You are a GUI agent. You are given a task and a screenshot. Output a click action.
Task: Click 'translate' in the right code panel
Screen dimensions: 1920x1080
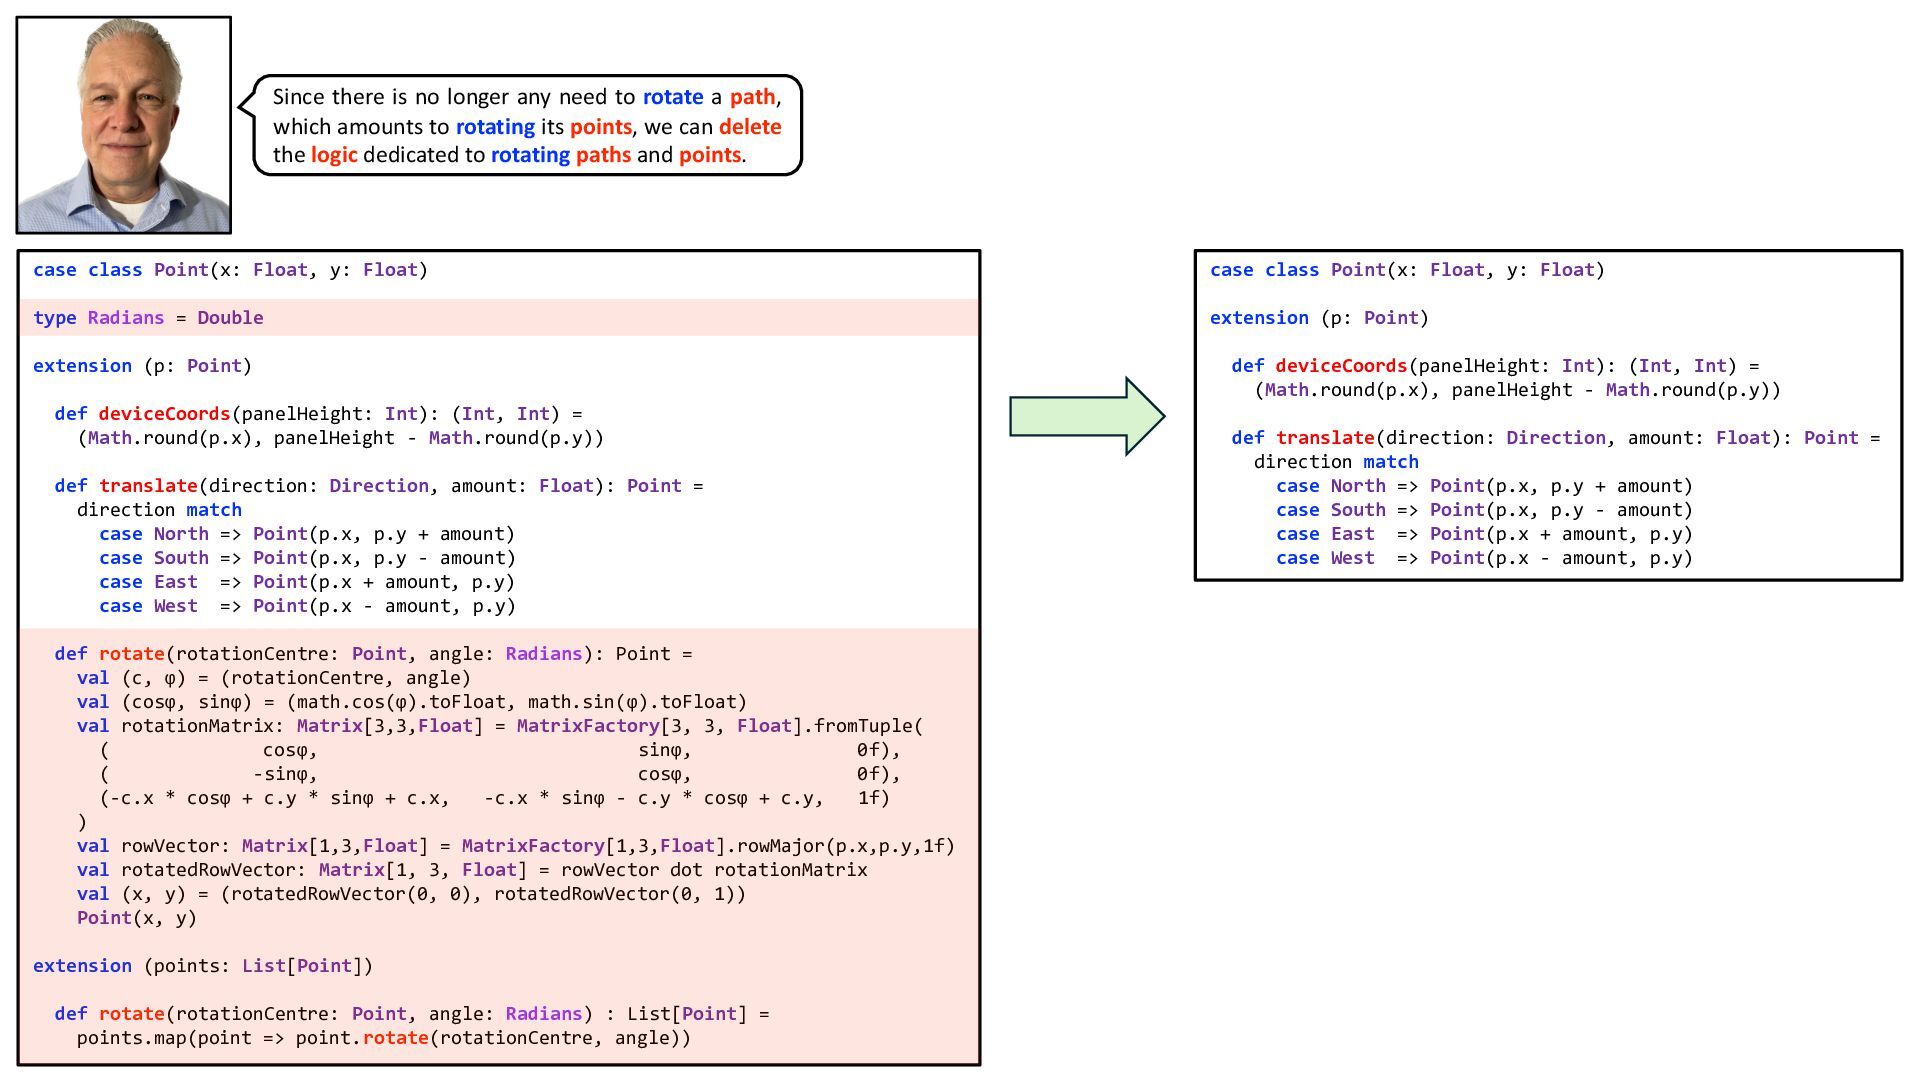coord(1325,438)
